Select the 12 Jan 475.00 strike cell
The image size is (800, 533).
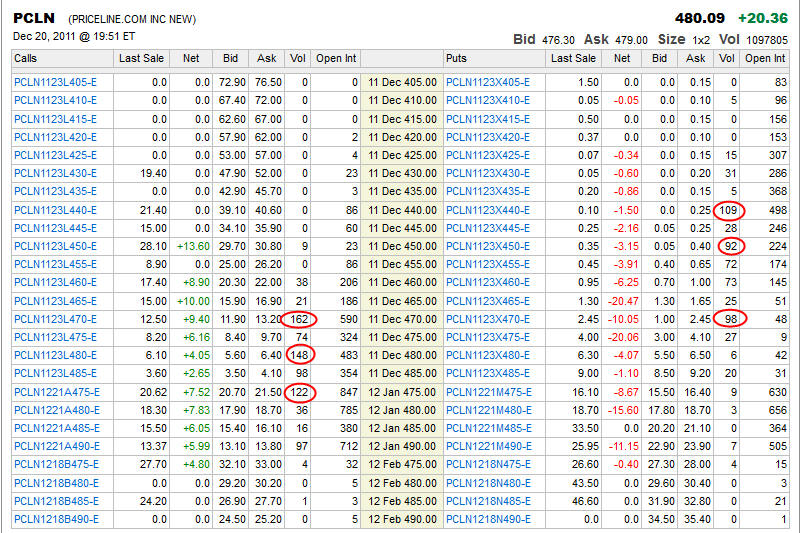[x=402, y=392]
